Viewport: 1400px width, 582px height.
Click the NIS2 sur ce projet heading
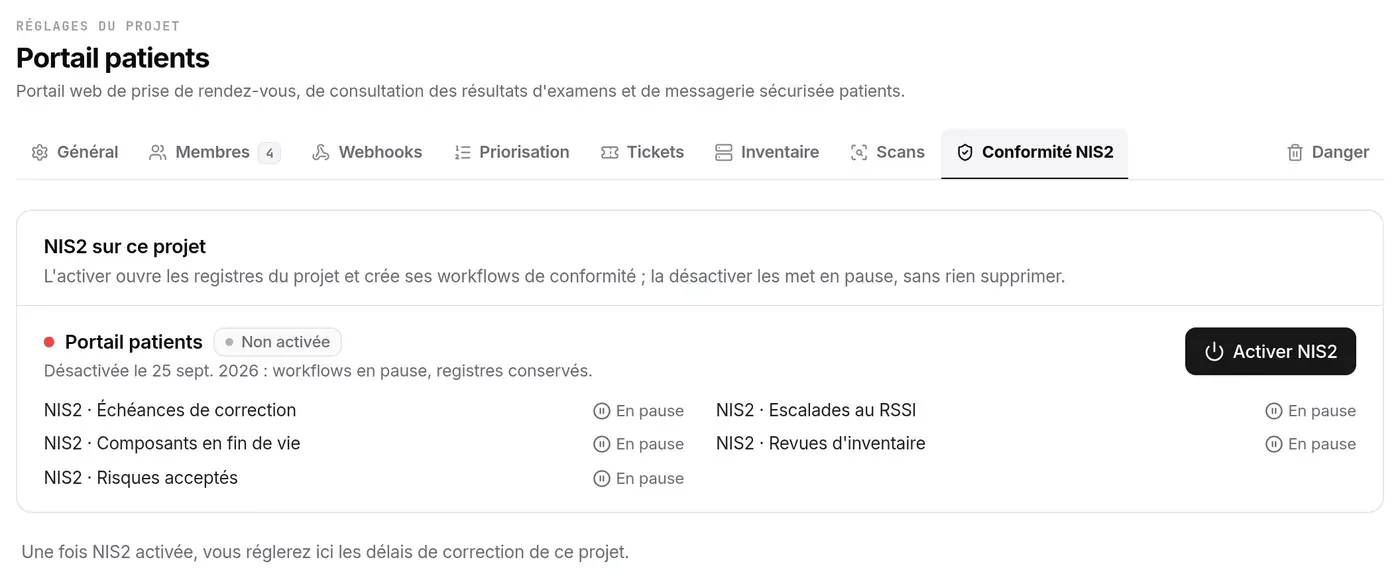pos(125,247)
